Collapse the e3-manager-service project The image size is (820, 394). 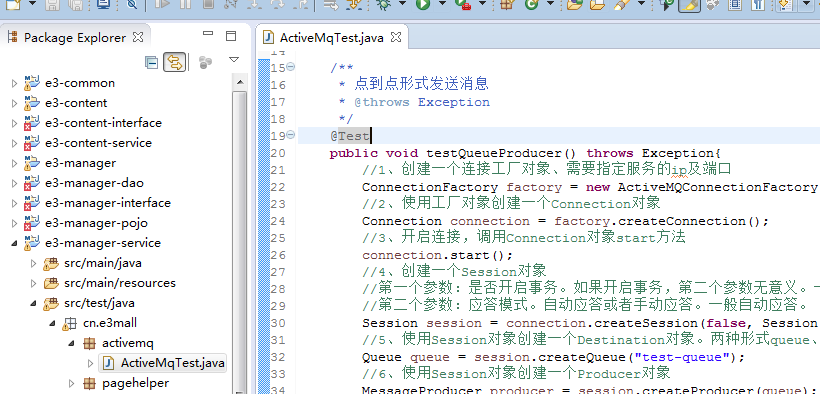click(x=14, y=243)
